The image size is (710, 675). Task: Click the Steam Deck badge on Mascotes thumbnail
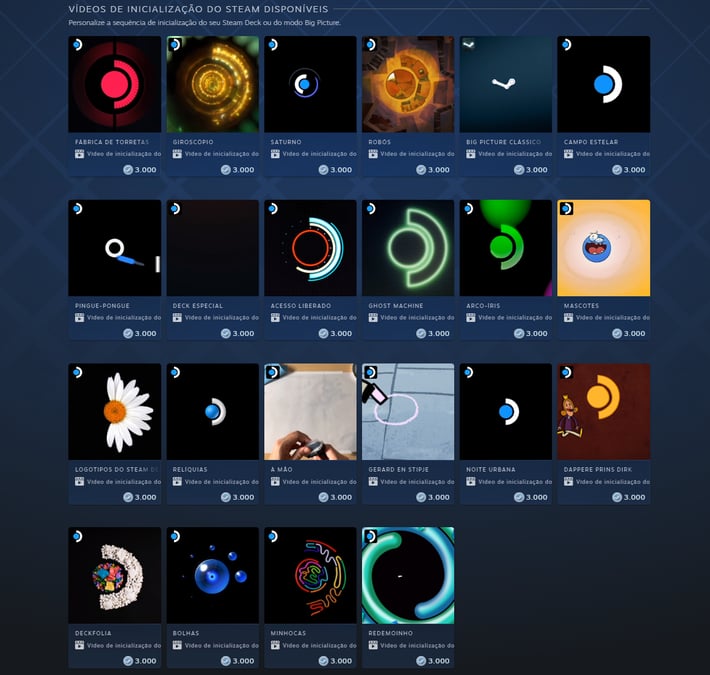point(566,208)
